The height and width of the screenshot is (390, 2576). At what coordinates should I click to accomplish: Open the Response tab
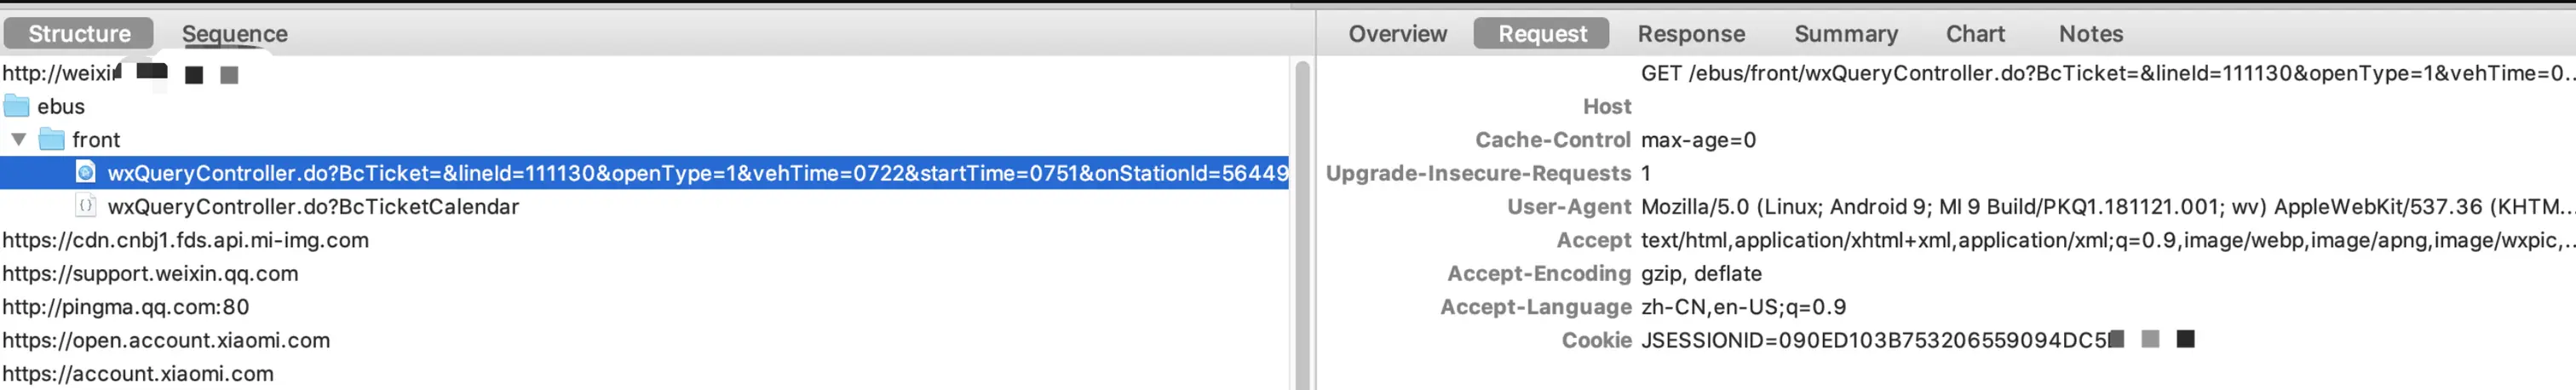(1691, 33)
